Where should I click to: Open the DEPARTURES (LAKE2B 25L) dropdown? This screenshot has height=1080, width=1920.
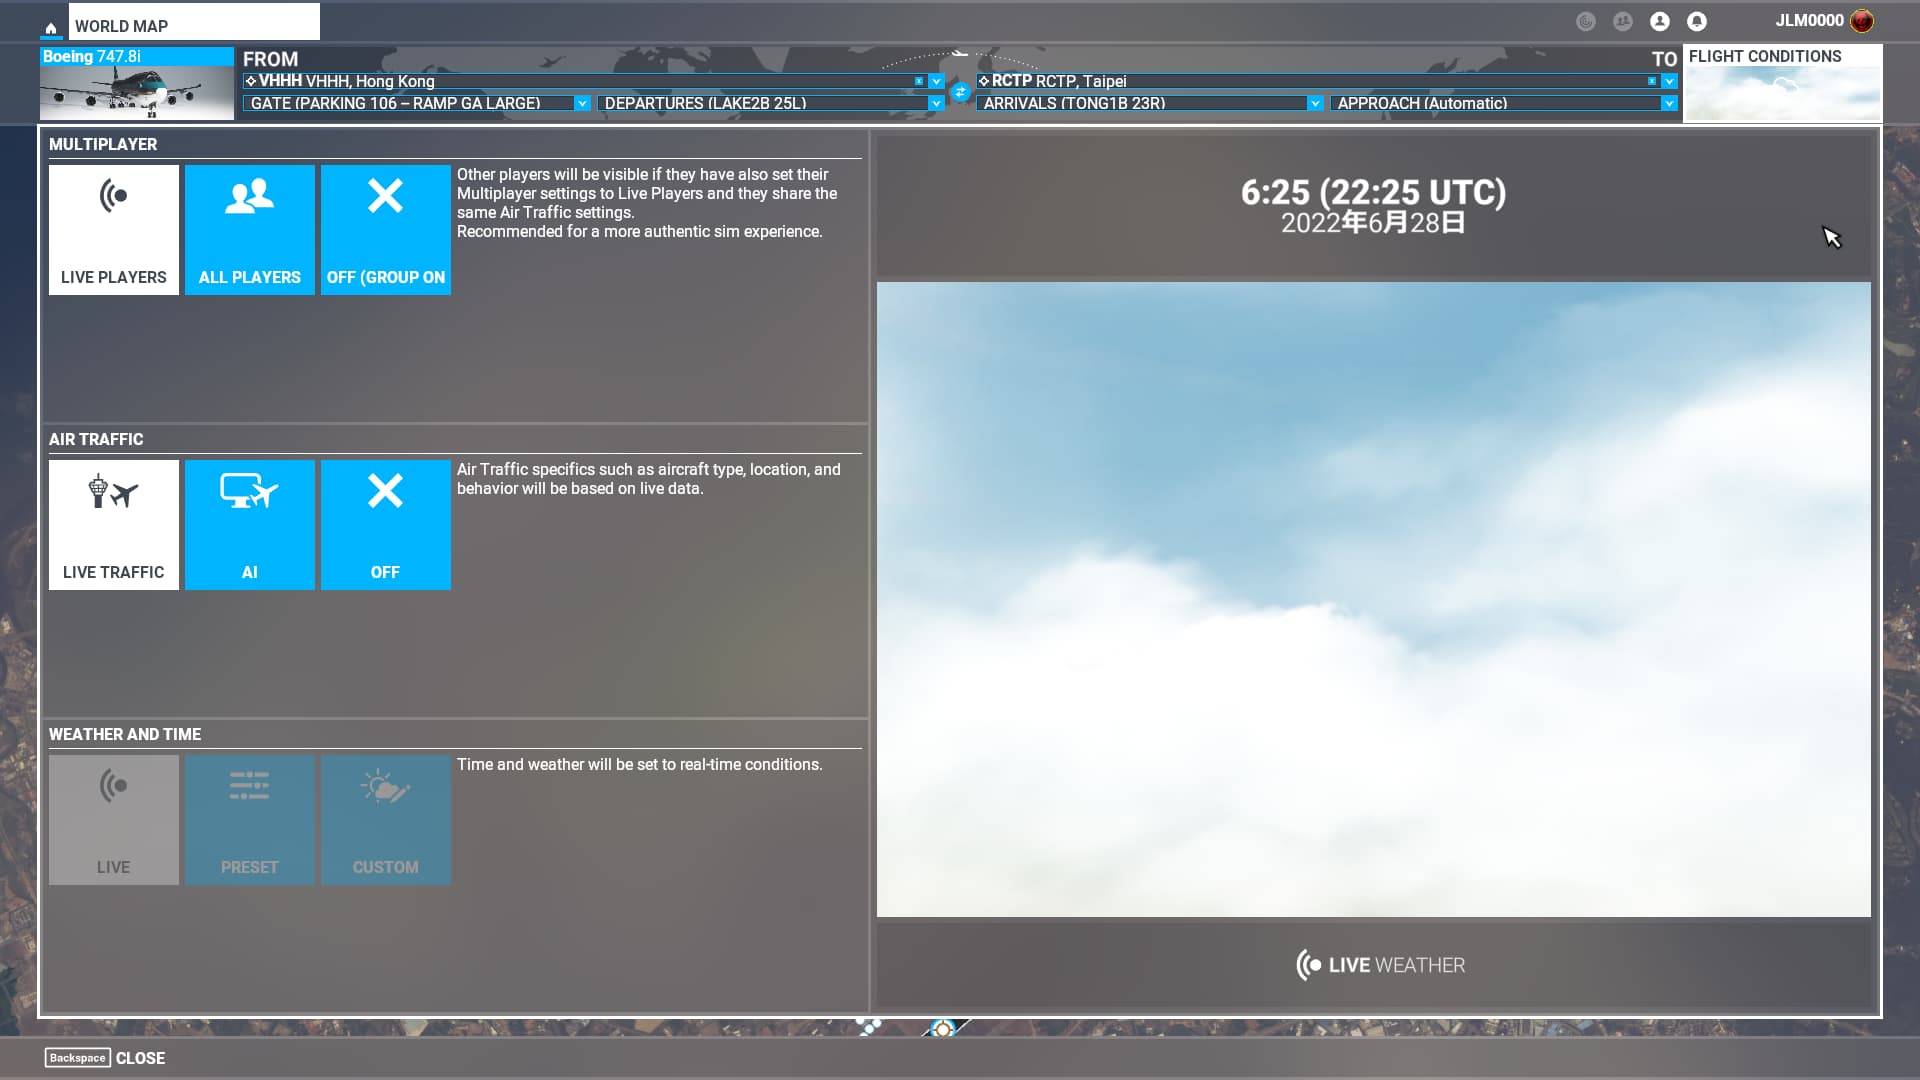tap(770, 103)
